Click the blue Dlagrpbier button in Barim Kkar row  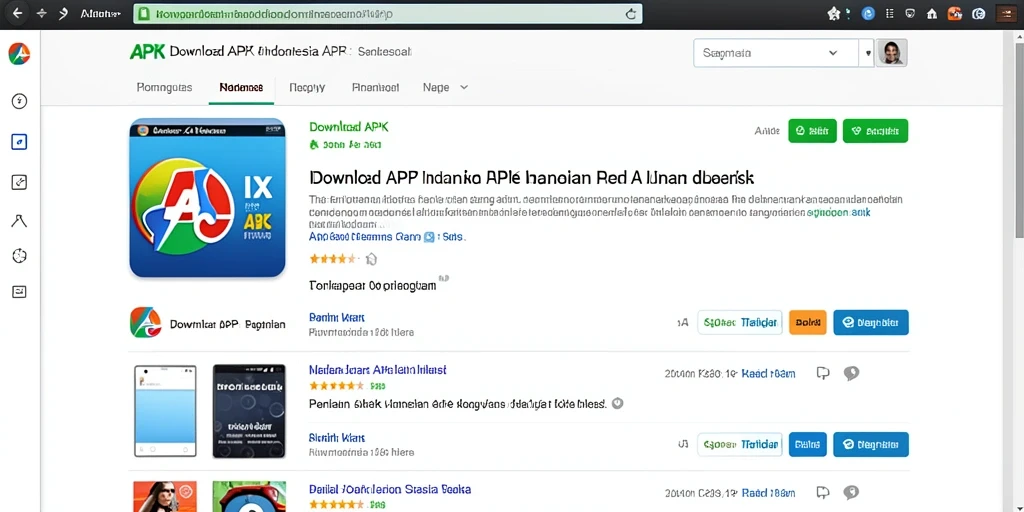point(871,323)
